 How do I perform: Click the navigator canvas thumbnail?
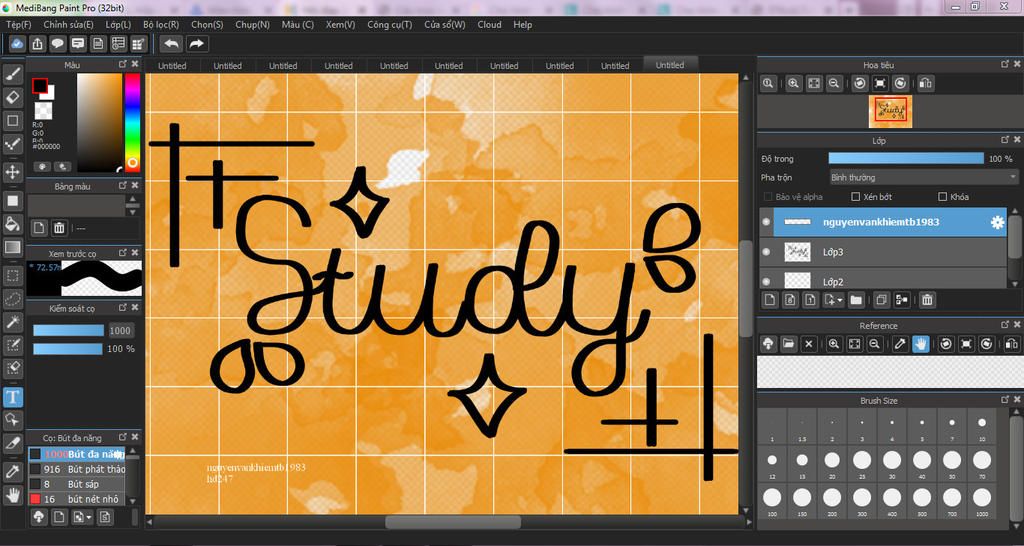click(x=890, y=111)
